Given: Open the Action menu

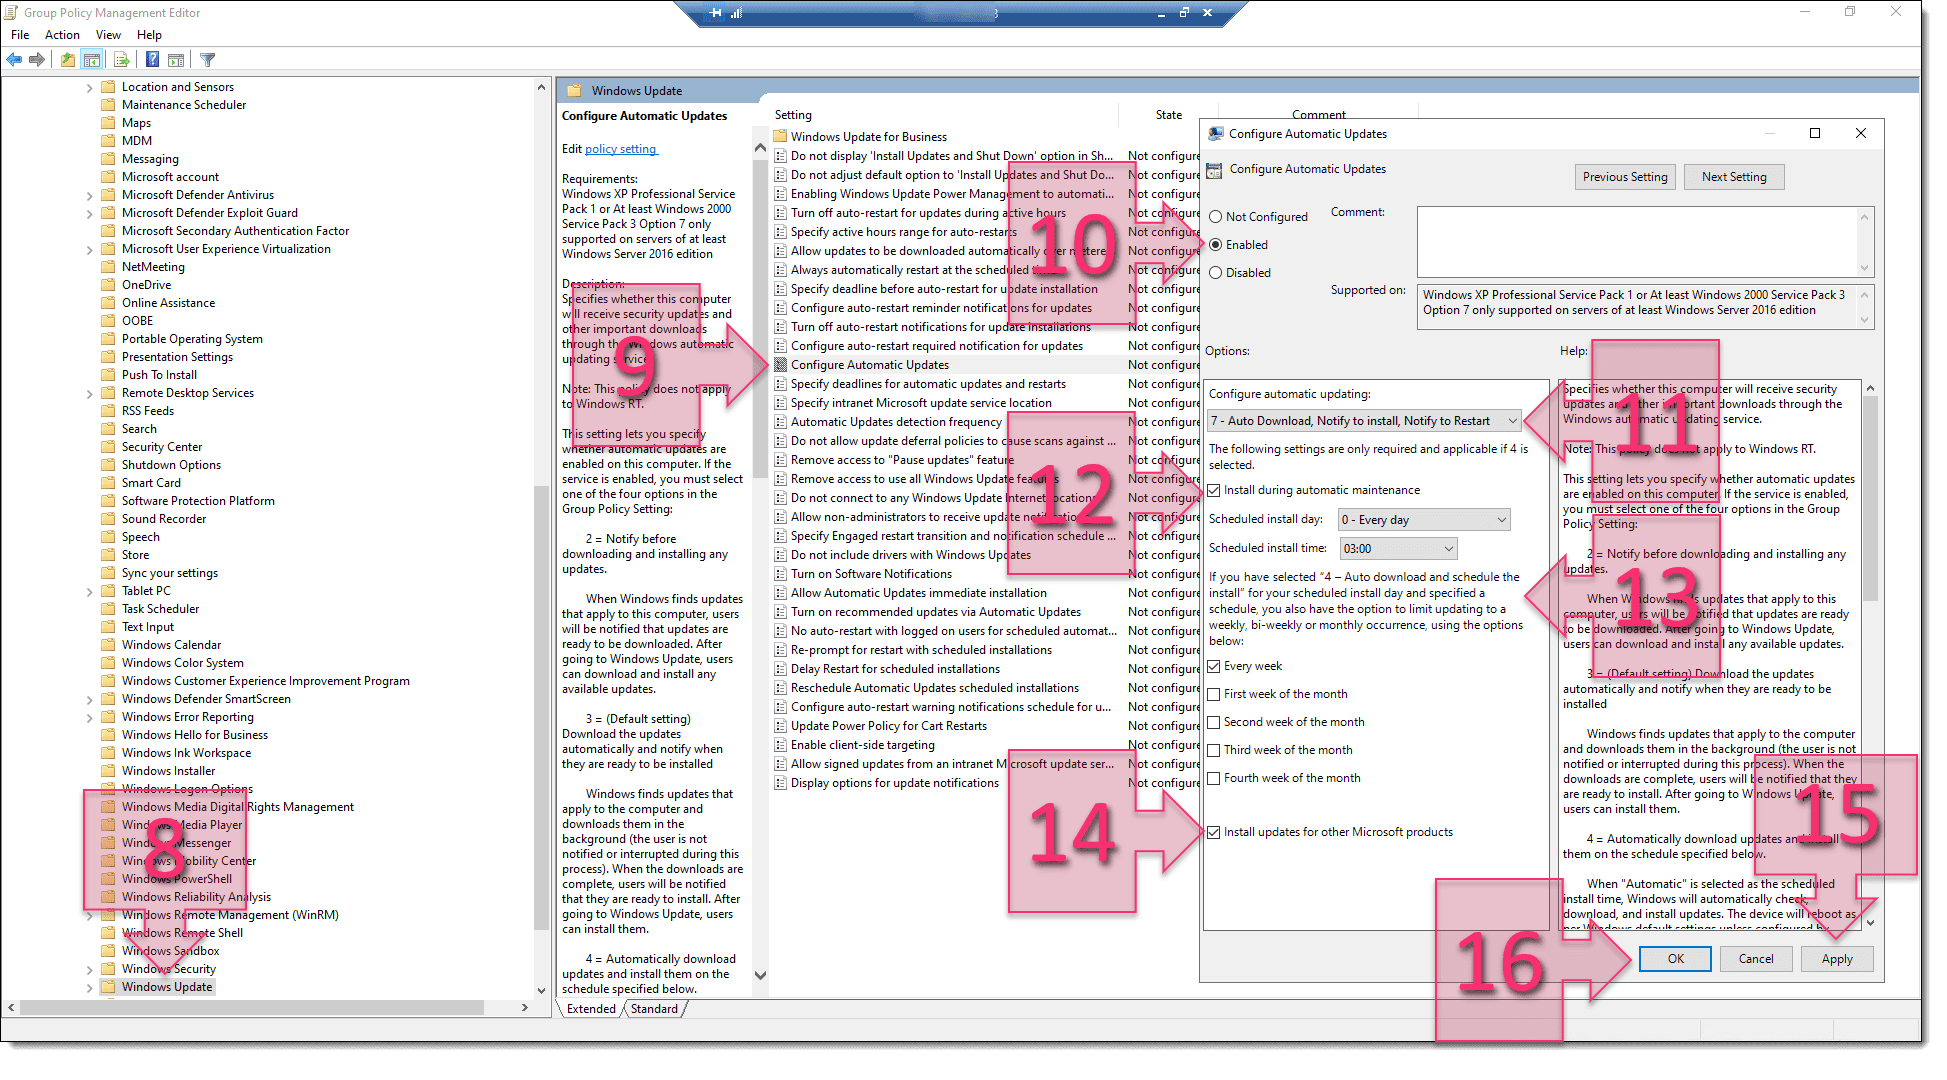Looking at the screenshot, I should [x=53, y=36].
